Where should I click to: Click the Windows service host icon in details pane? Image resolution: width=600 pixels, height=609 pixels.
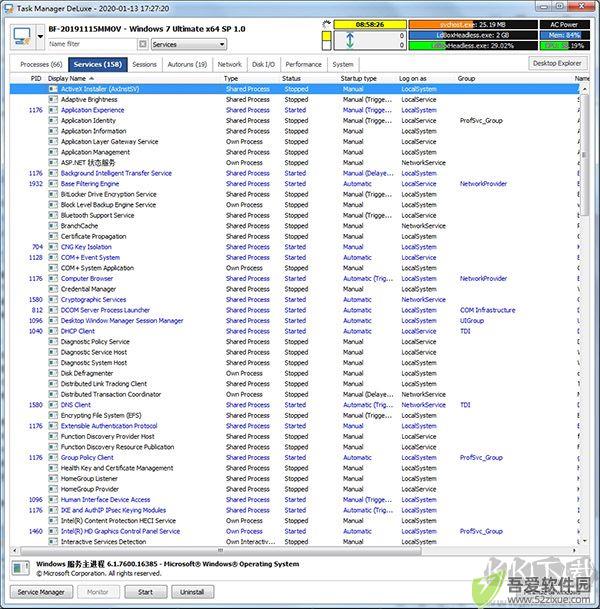pyautogui.click(x=20, y=568)
